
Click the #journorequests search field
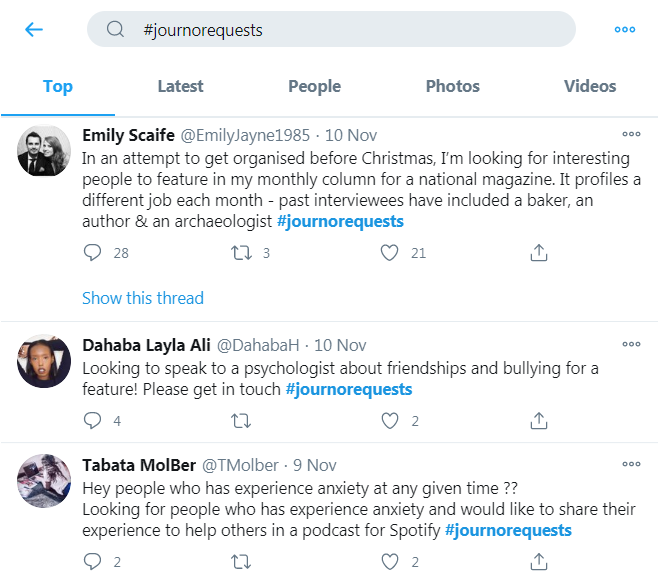coord(331,29)
